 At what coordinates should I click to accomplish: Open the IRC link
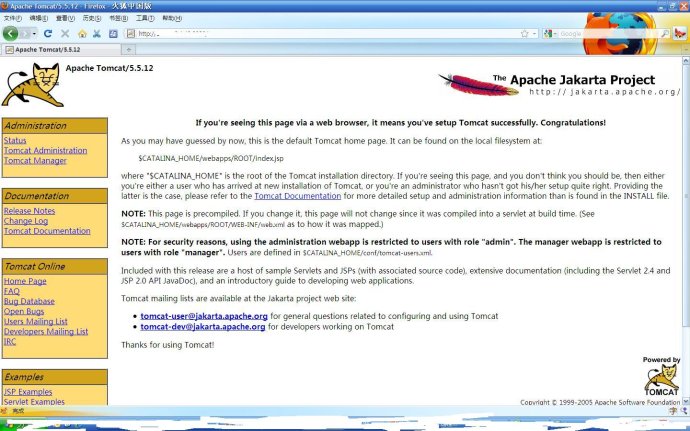point(10,342)
